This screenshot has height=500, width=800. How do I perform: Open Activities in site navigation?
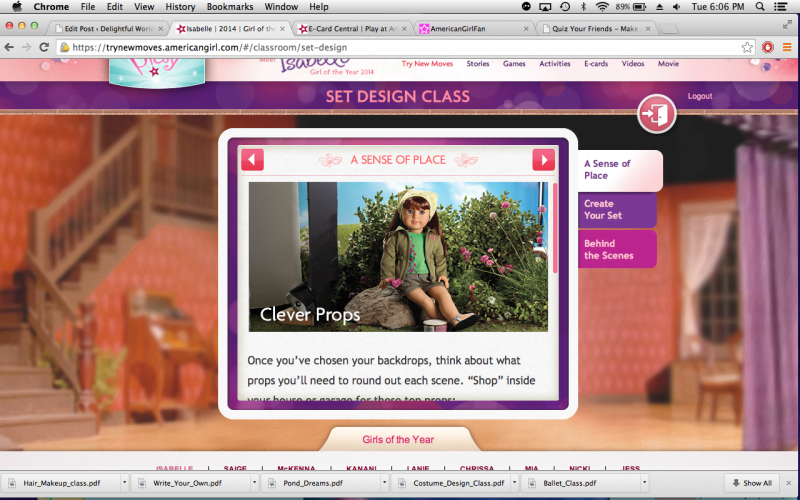tap(555, 64)
